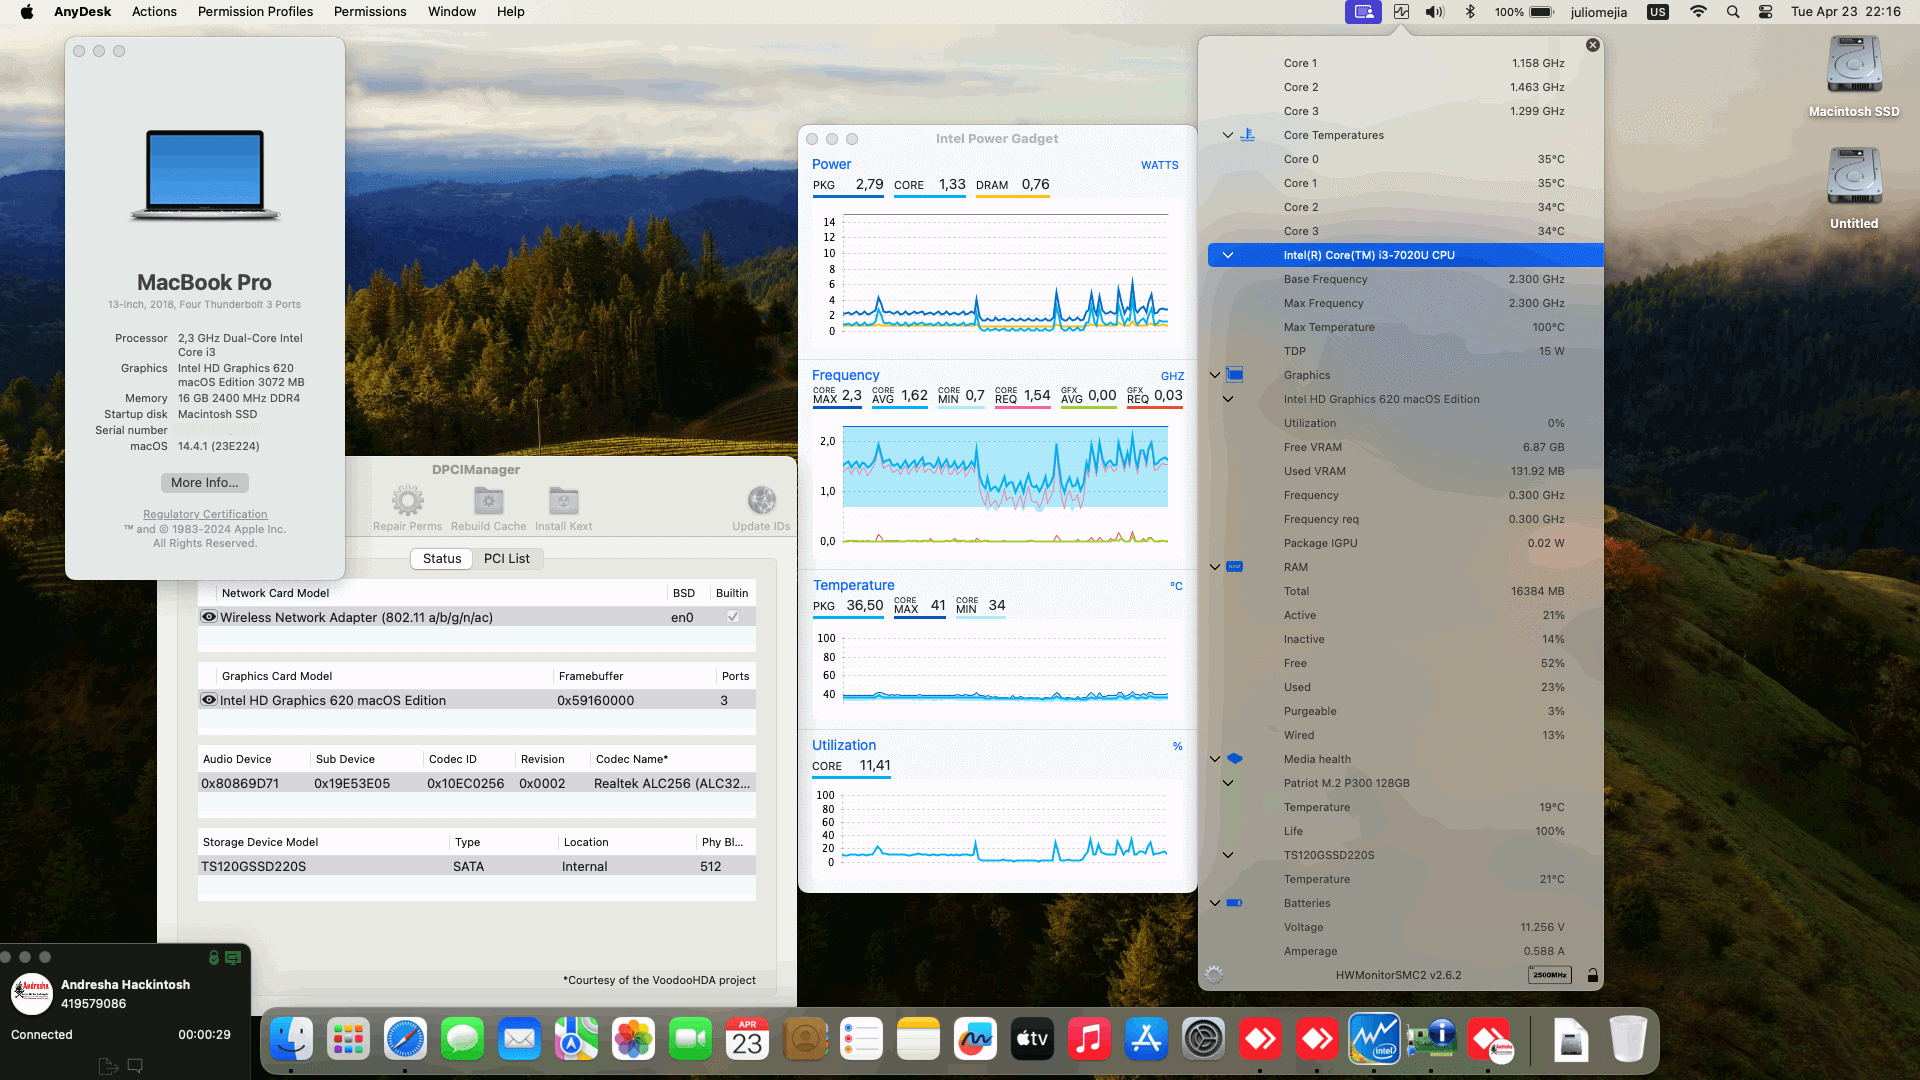Open the Help menu
This screenshot has height=1080, width=1920.
point(511,12)
